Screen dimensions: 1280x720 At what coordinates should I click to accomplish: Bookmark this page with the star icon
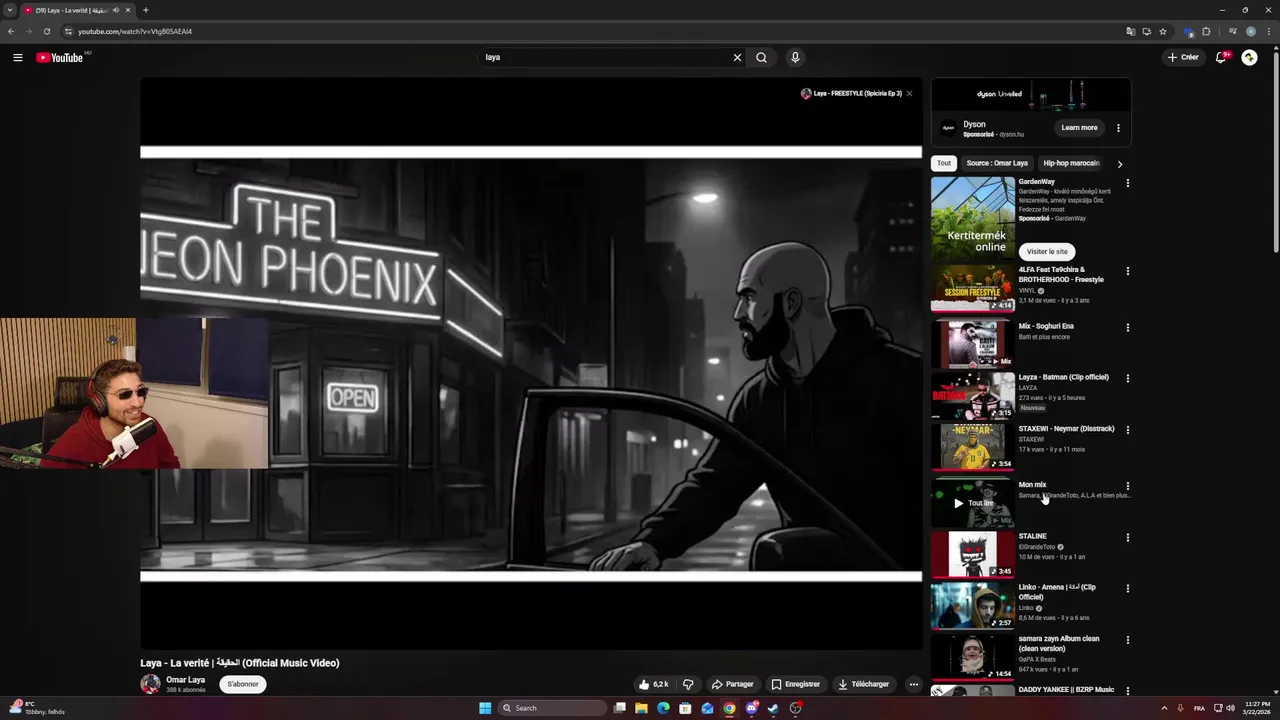[x=1163, y=31]
